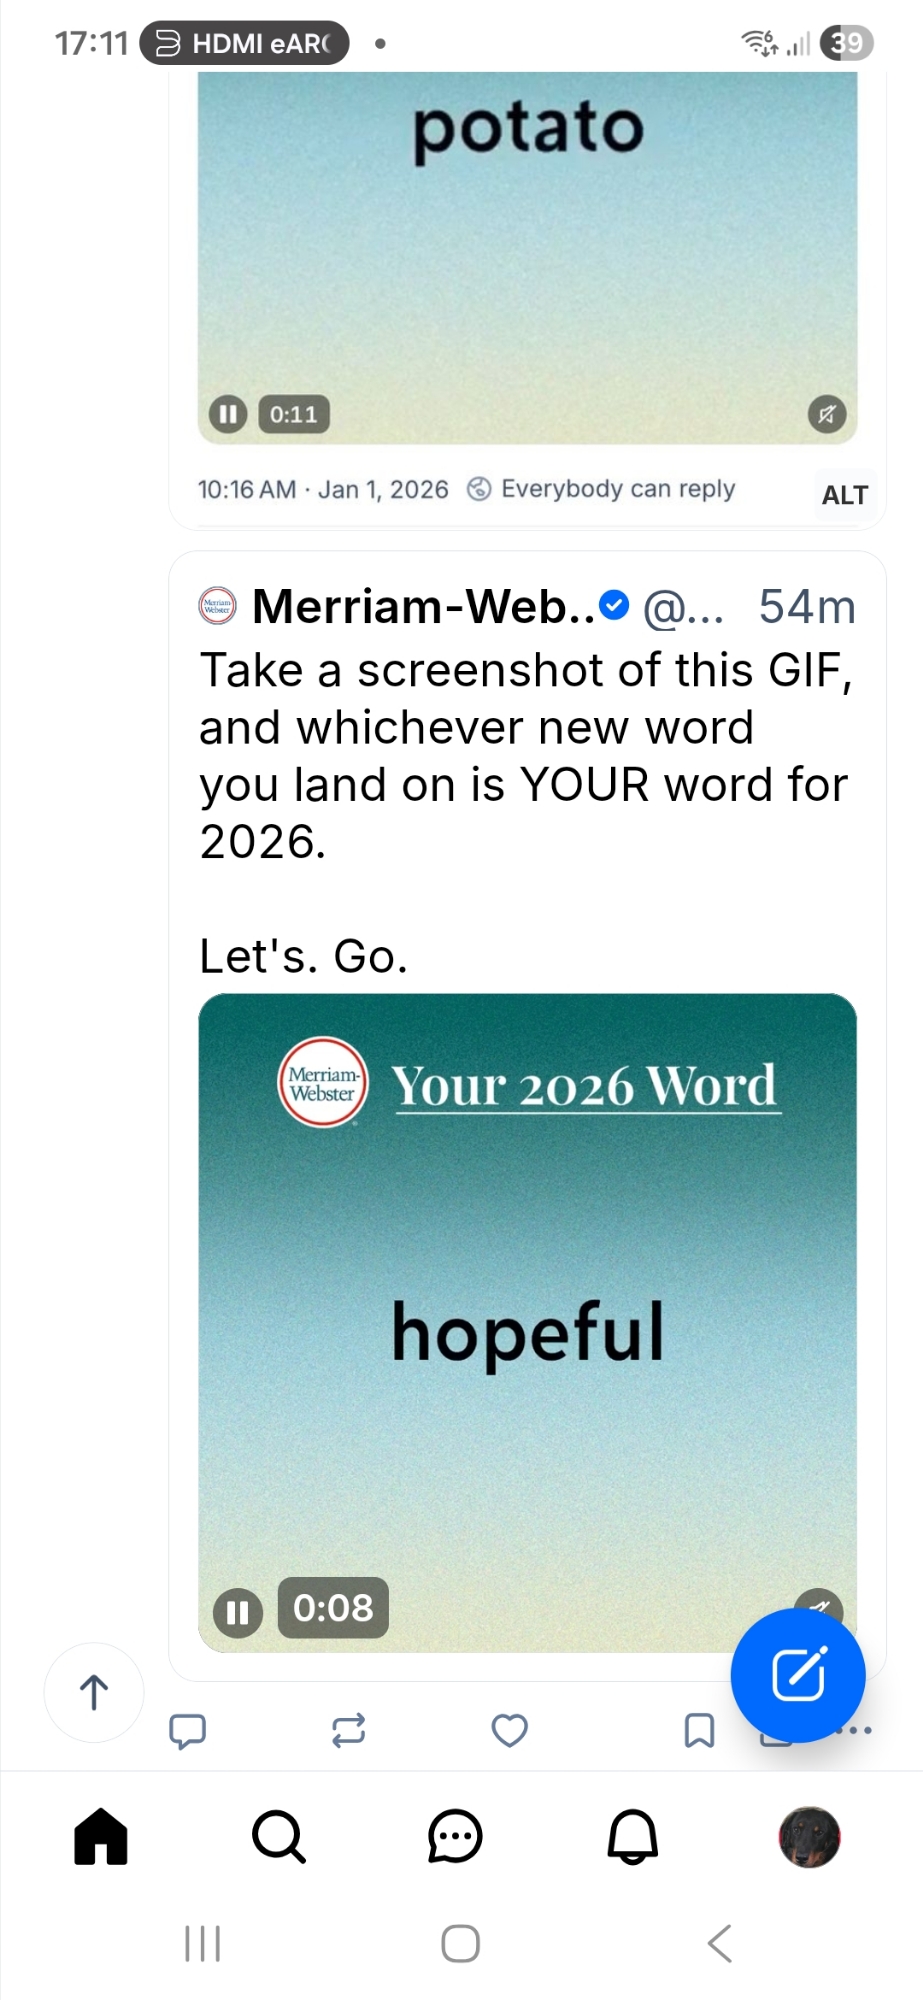923x2000 pixels.
Task: Open the Messages chat tab
Action: (455, 1837)
